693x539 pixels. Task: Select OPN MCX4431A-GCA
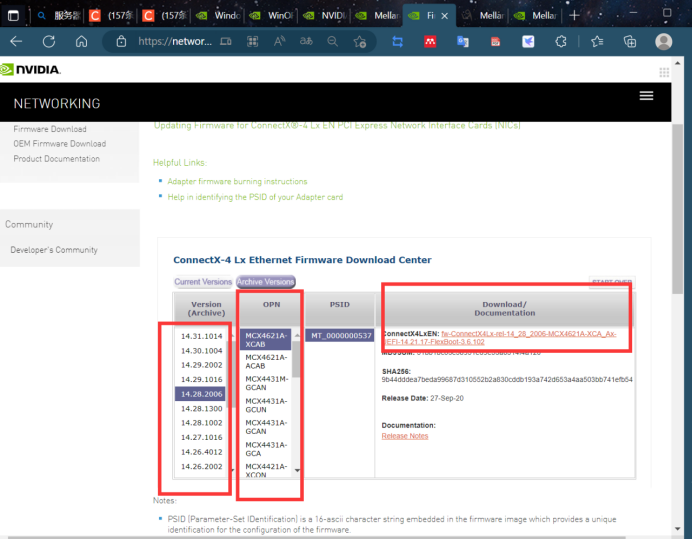tap(266, 449)
